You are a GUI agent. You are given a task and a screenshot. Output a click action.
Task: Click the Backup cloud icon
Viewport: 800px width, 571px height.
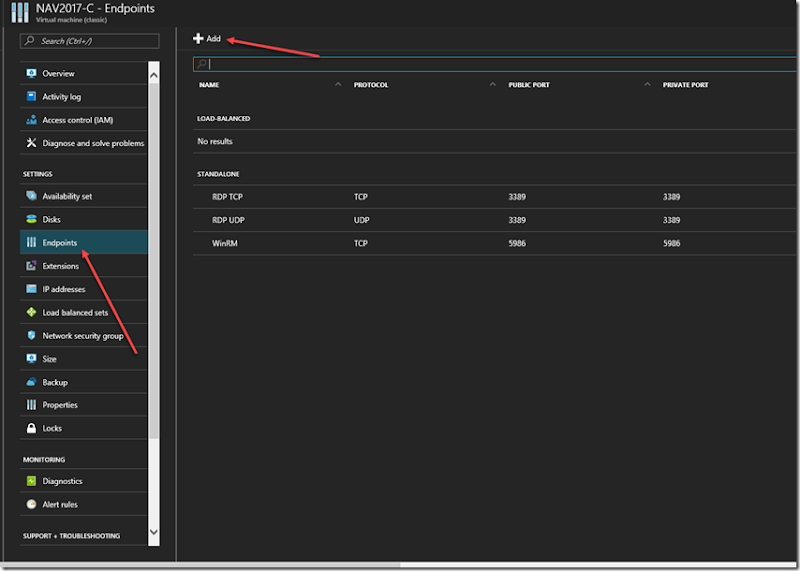31,382
